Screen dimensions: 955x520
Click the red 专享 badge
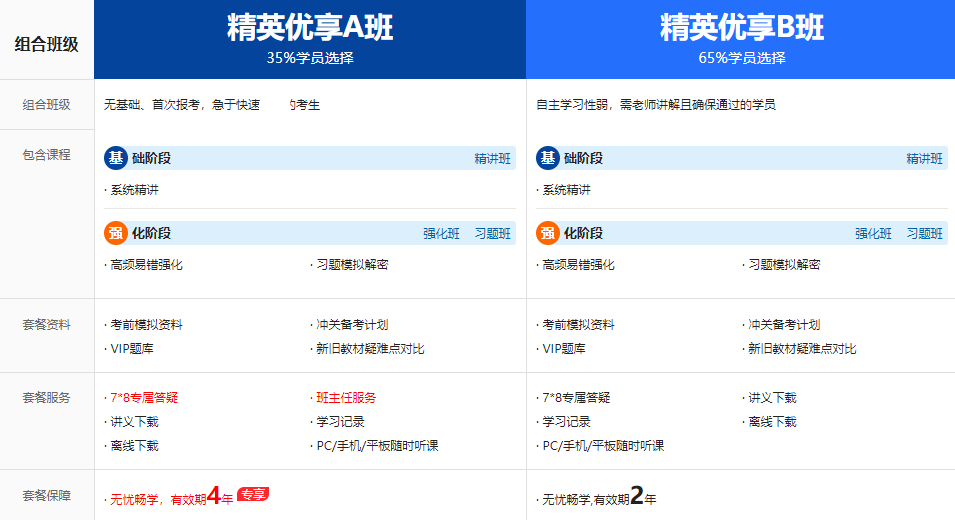pyautogui.click(x=253, y=494)
